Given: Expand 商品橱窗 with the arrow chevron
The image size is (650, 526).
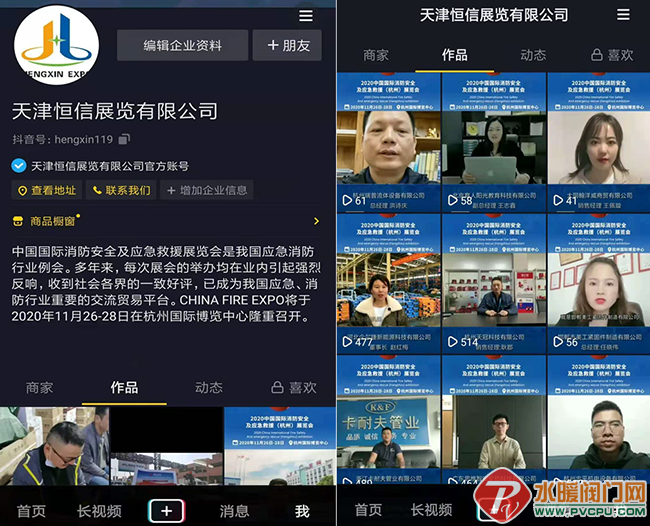Looking at the screenshot, I should [316, 221].
